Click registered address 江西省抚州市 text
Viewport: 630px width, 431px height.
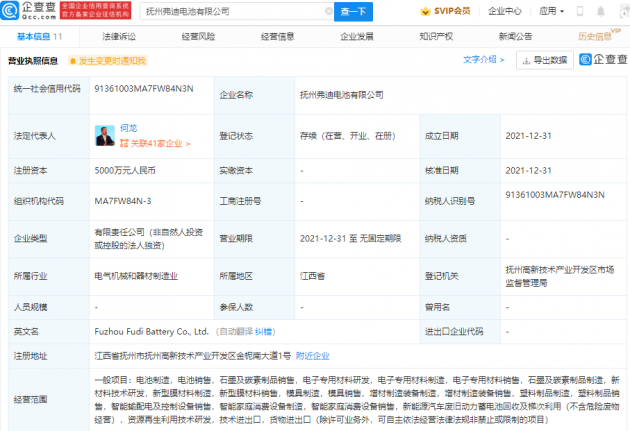coord(192,356)
